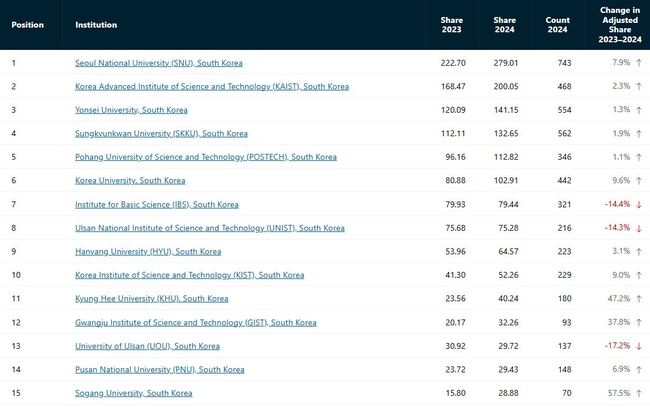Select the Position column header
Image resolution: width=650 pixels, height=407 pixels.
pos(27,25)
